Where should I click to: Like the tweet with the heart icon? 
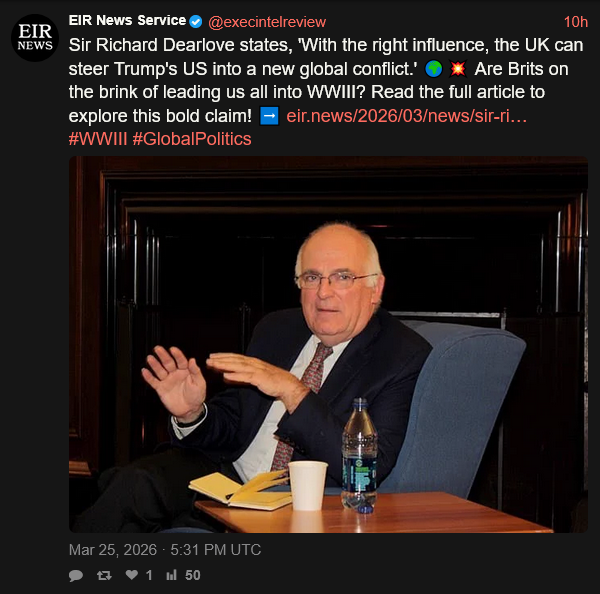(x=131, y=575)
